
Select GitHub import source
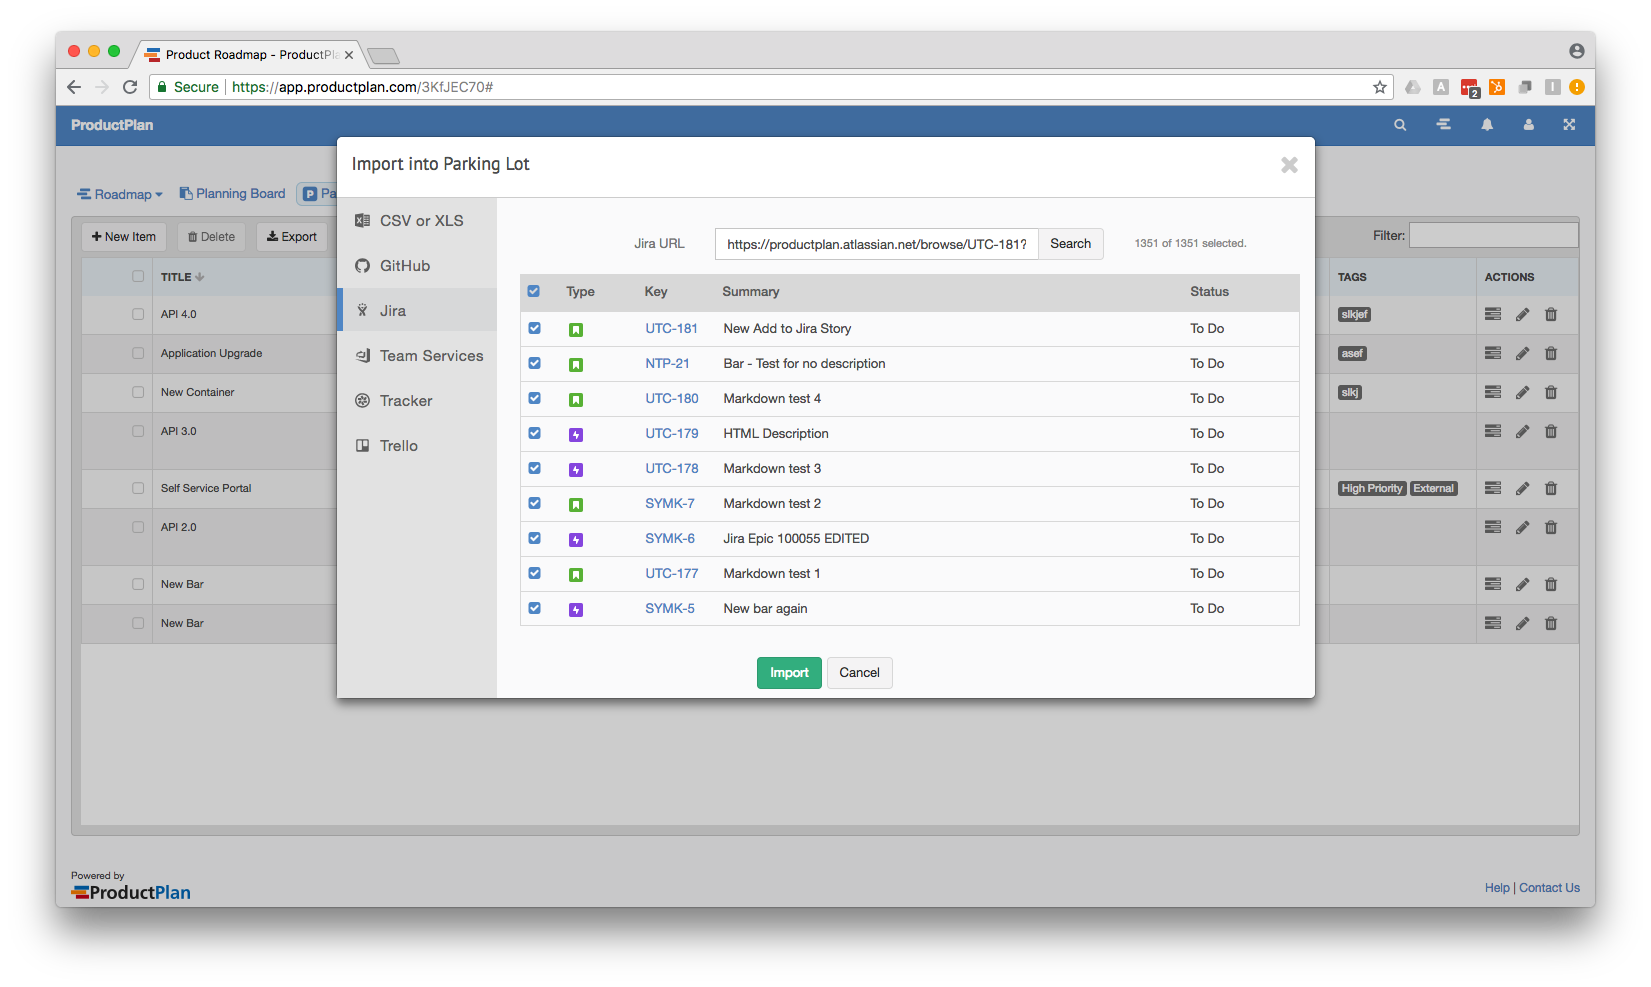(417, 266)
